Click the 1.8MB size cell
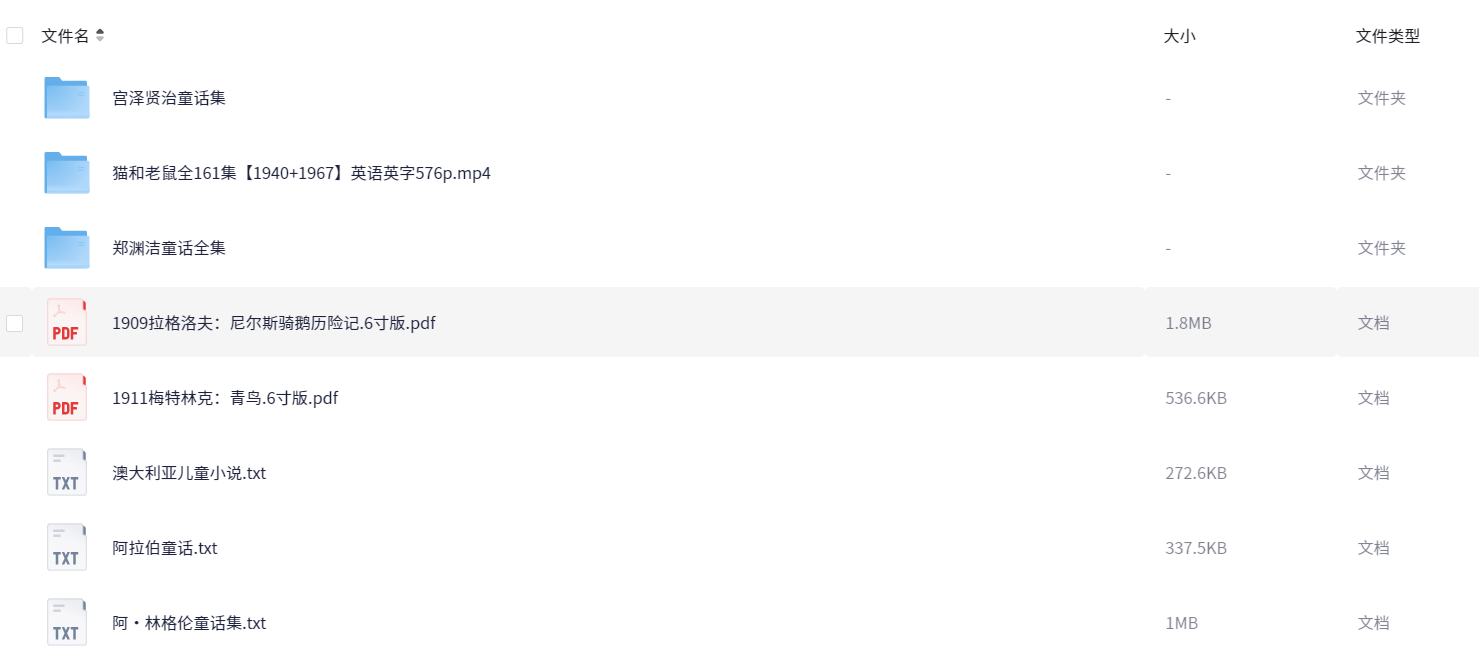This screenshot has width=1479, height=662. click(1188, 323)
